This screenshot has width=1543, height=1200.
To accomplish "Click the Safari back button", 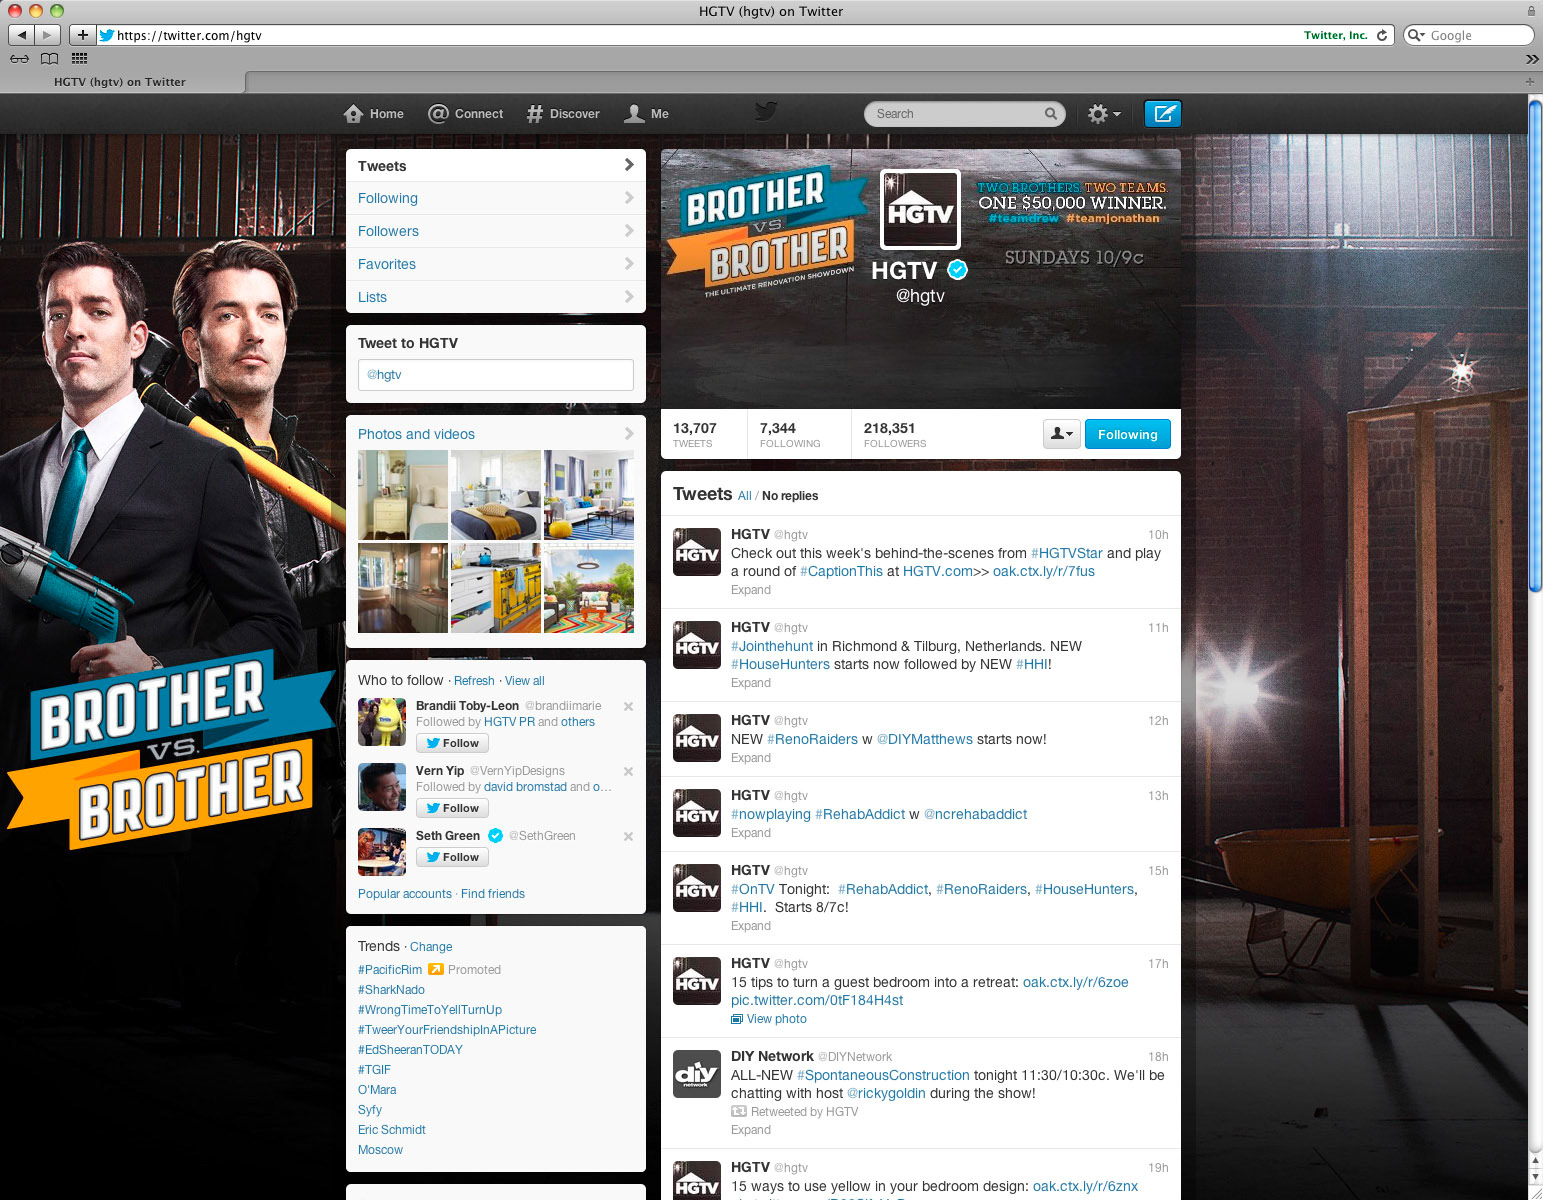I will pos(21,35).
